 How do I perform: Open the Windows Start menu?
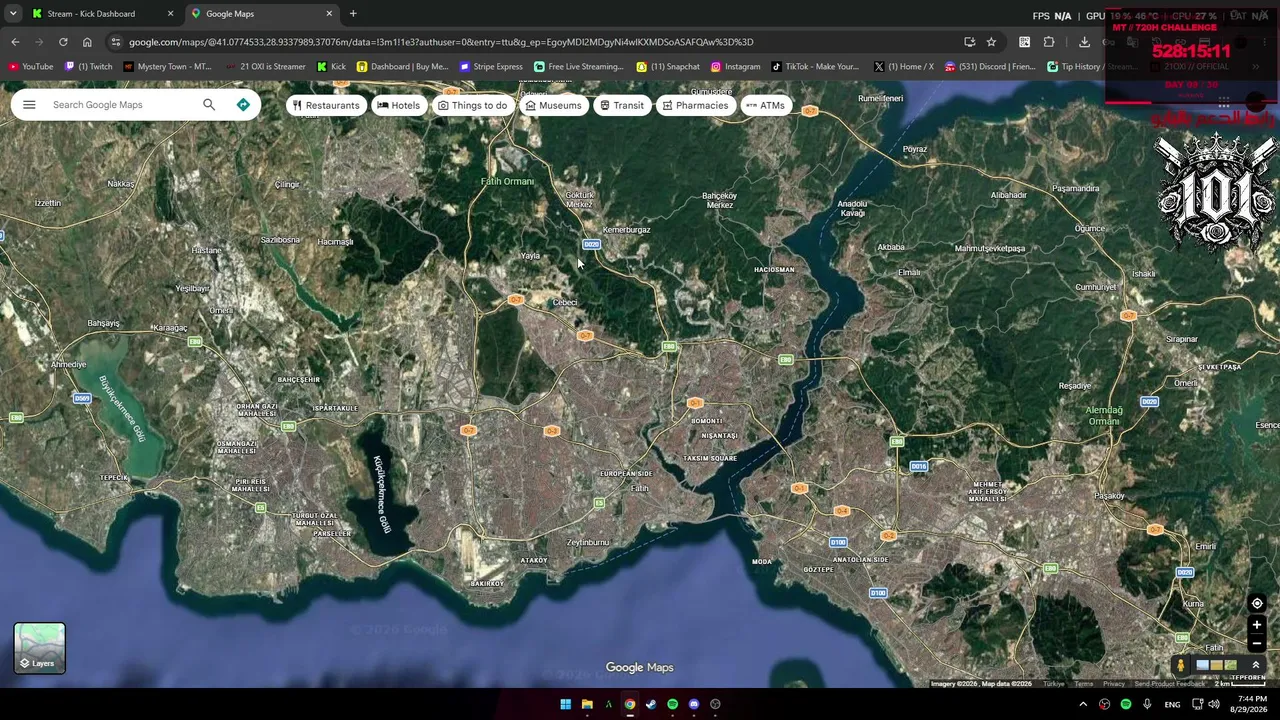coord(565,704)
